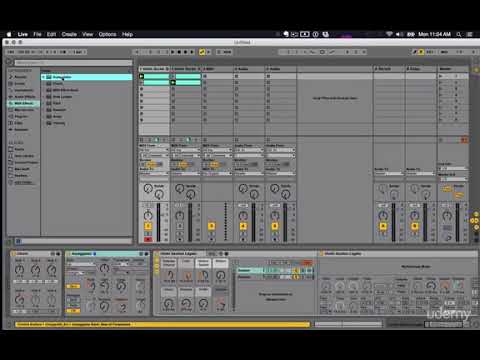Collapse the browser with the arrow icon
This screenshot has height=360, width=480.
(x=9, y=62)
